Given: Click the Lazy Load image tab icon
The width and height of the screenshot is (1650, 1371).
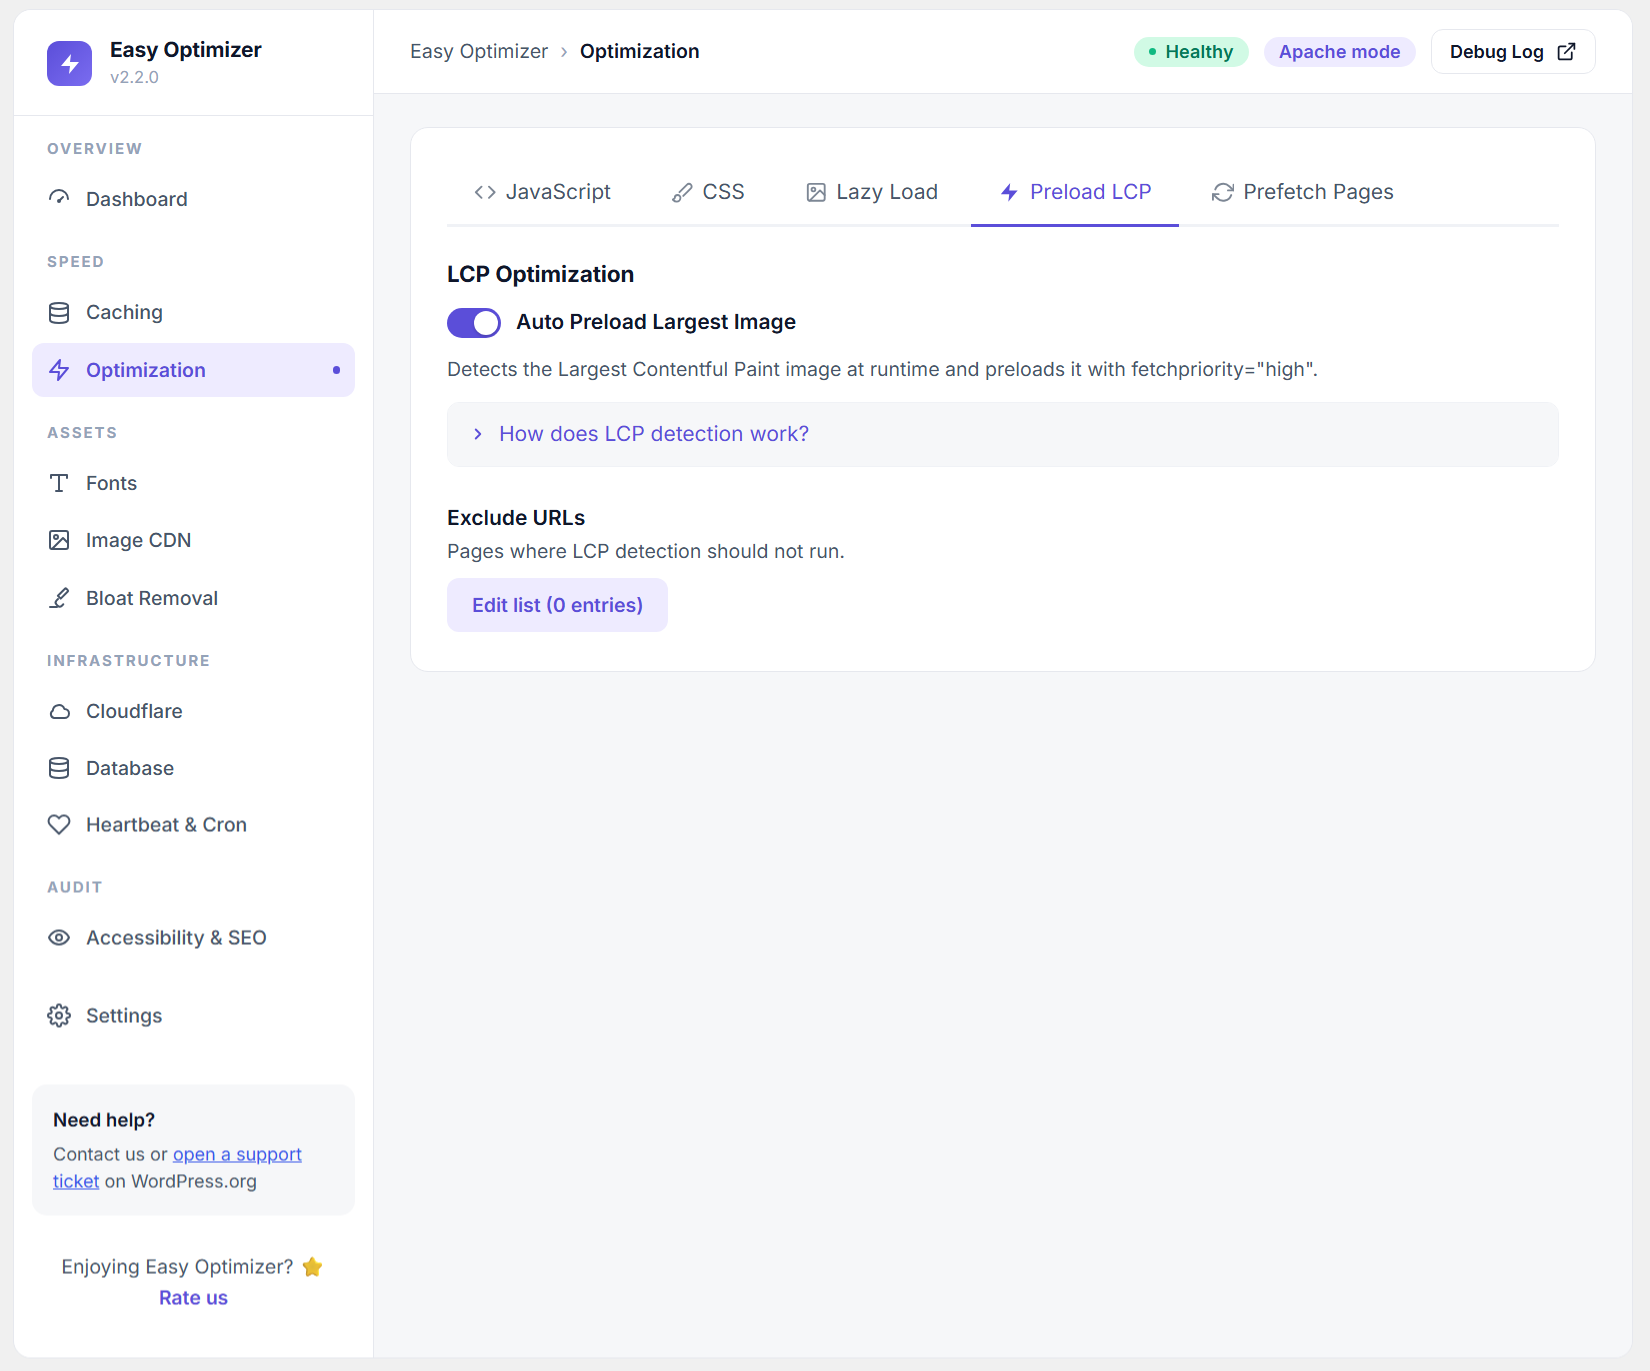Looking at the screenshot, I should click(816, 192).
